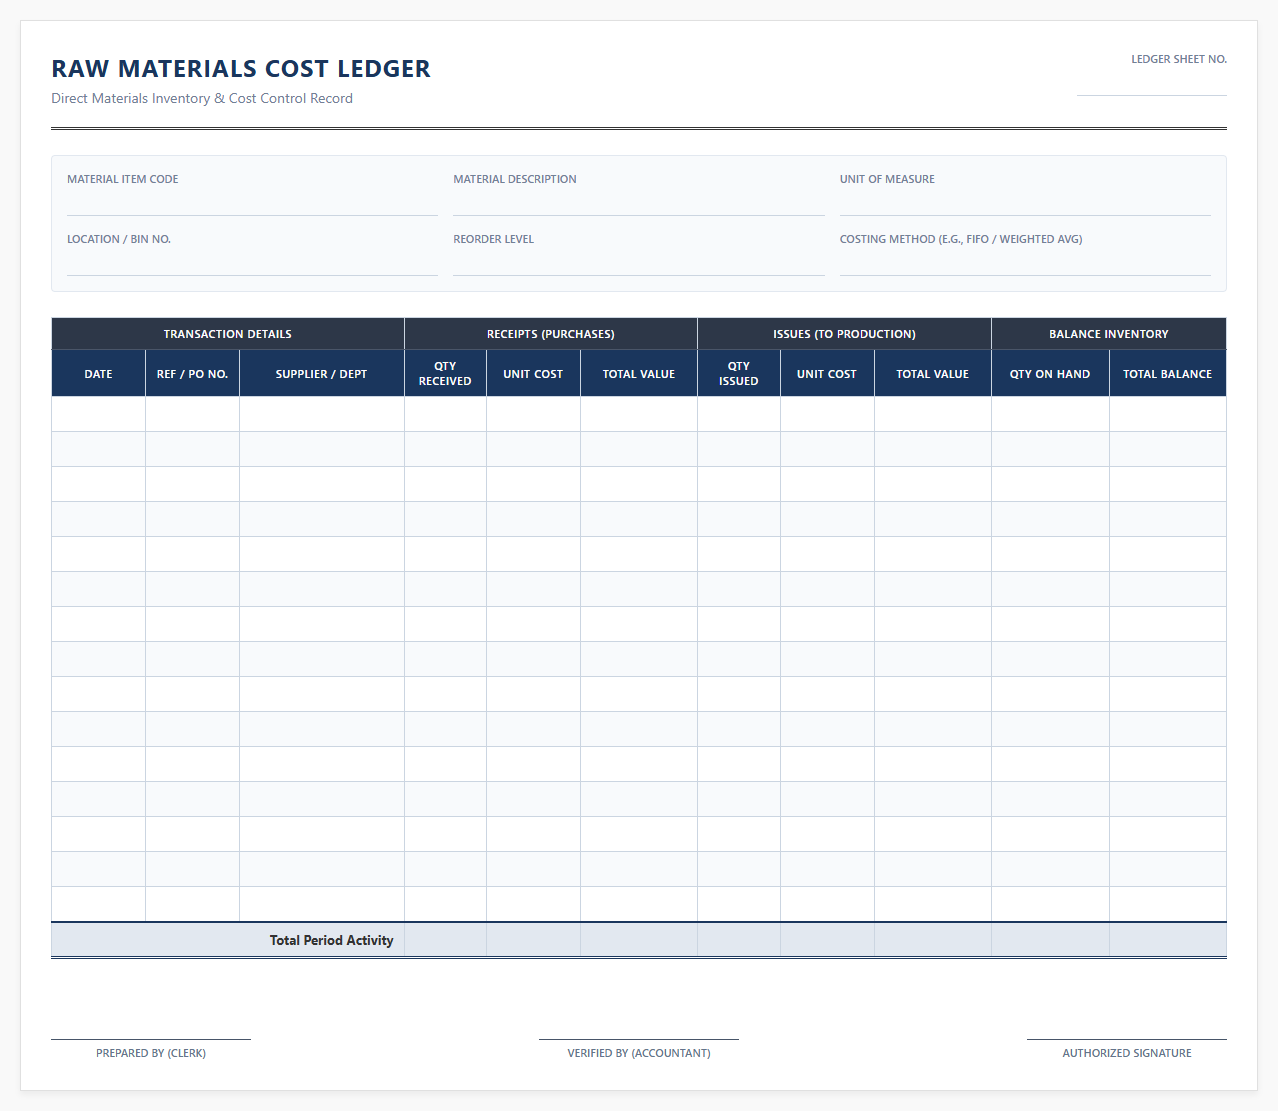The width and height of the screenshot is (1278, 1111).
Task: Click the Balance Inventory group header
Action: pyautogui.click(x=1109, y=334)
